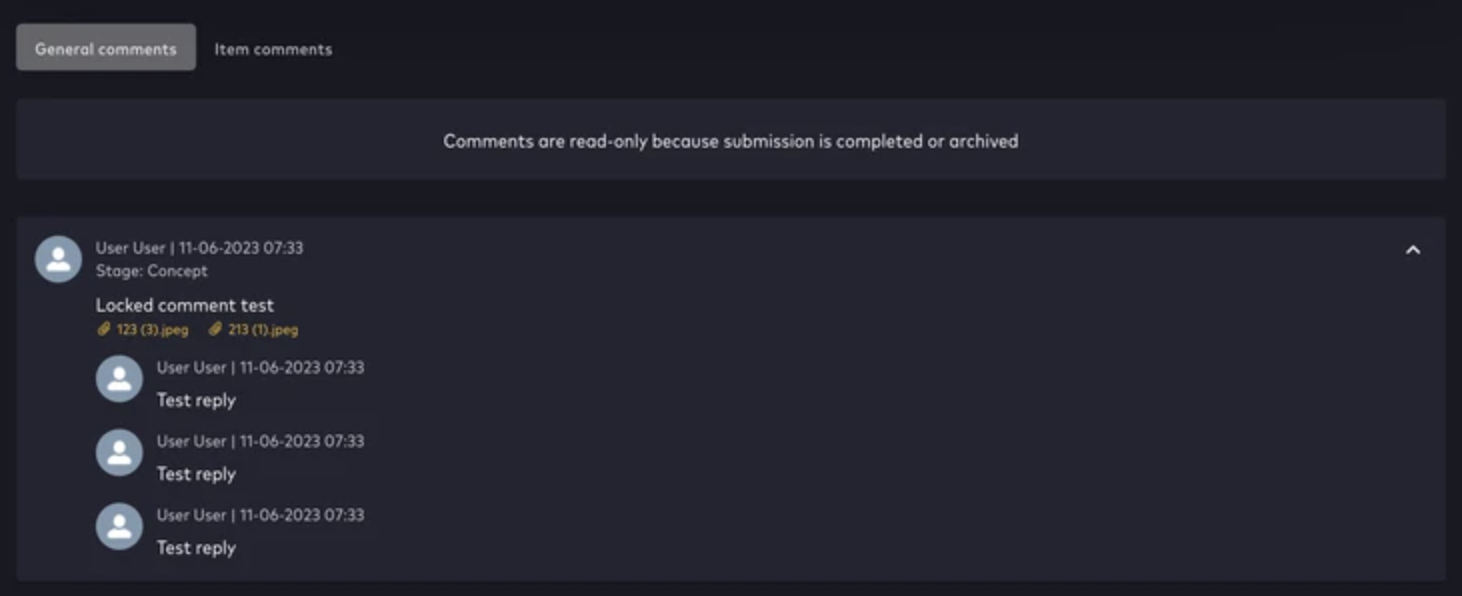The image size is (1462, 596).
Task: Select the Locked comment test text
Action: pos(185,305)
